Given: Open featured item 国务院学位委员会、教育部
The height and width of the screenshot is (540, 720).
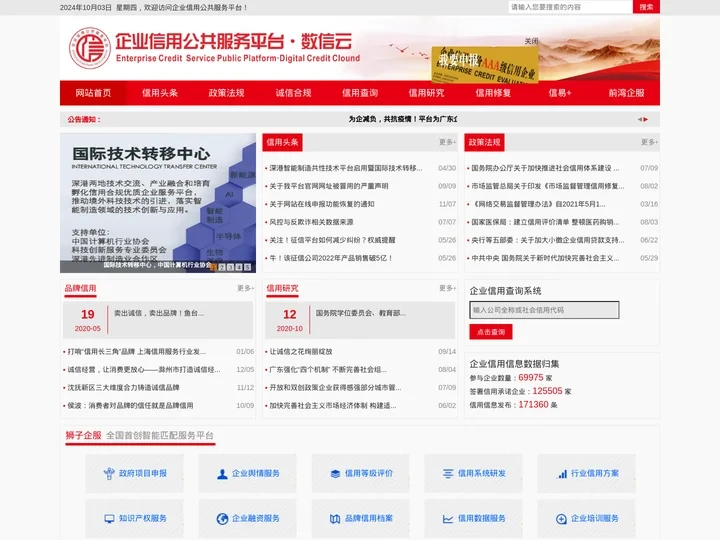Looking at the screenshot, I should point(361,313).
